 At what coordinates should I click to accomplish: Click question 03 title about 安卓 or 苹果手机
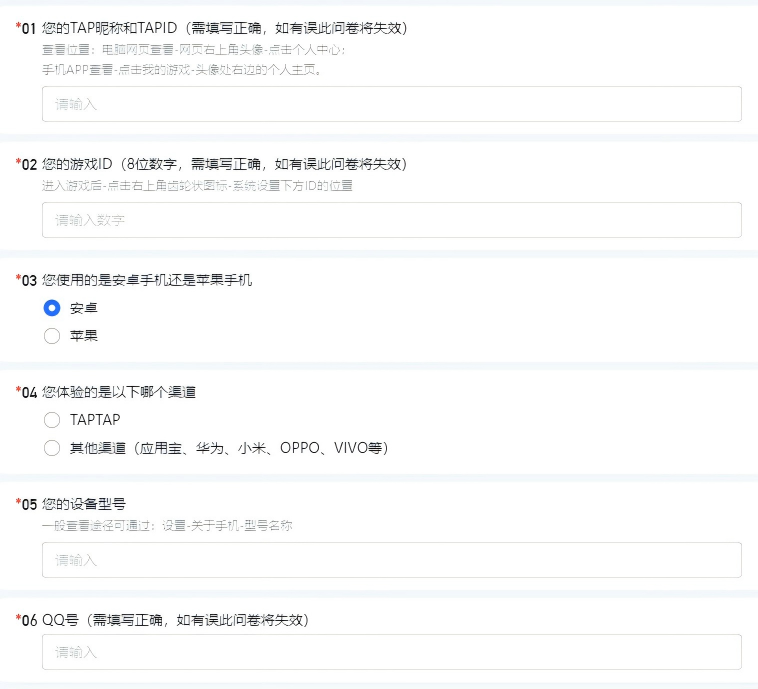coord(147,280)
